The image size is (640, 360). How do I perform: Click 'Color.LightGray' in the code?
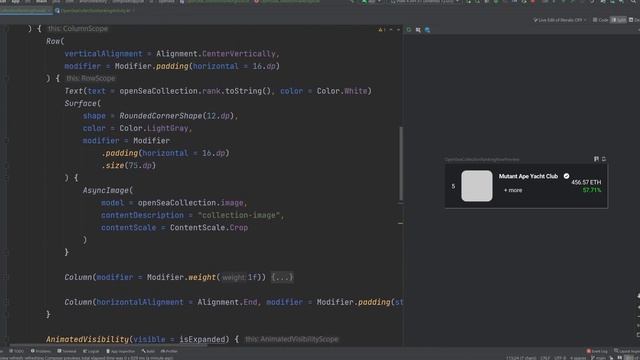(153, 128)
